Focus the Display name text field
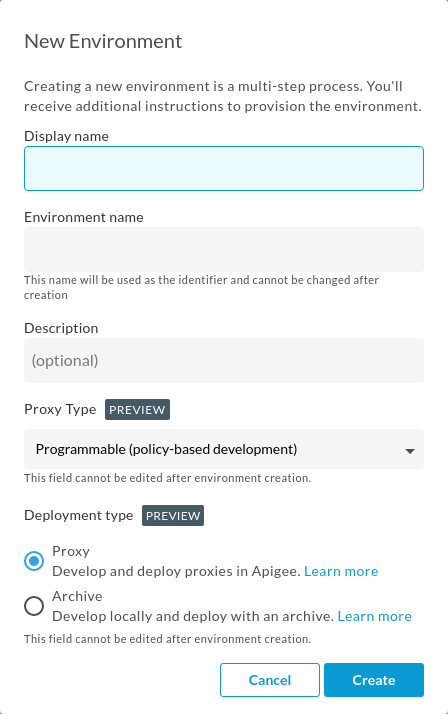448x714 pixels. coord(224,168)
